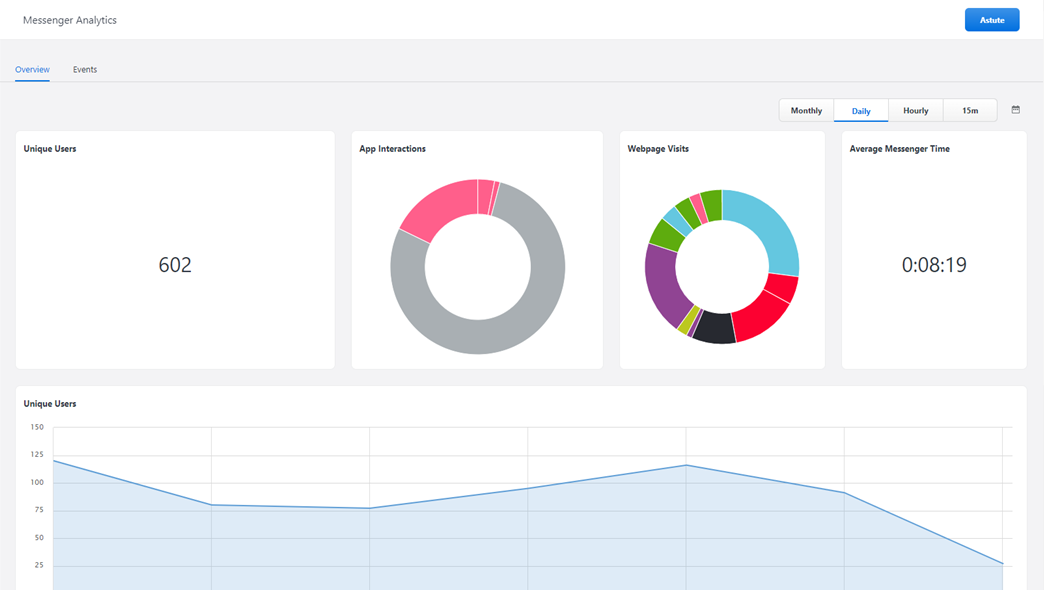1044x590 pixels.
Task: Click the first data point of line chart
Action: (x=54, y=461)
